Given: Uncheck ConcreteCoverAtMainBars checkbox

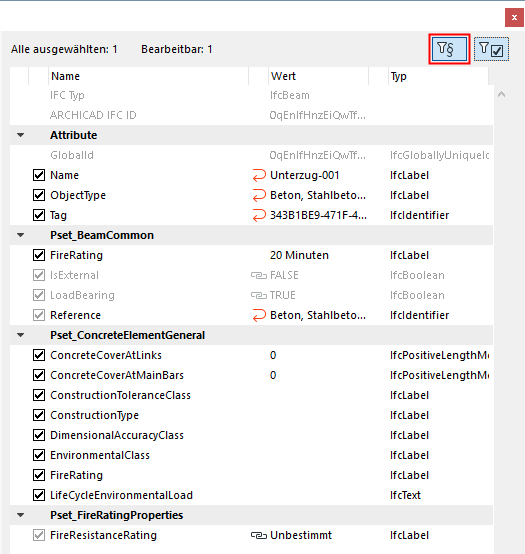Looking at the screenshot, I should tap(39, 375).
